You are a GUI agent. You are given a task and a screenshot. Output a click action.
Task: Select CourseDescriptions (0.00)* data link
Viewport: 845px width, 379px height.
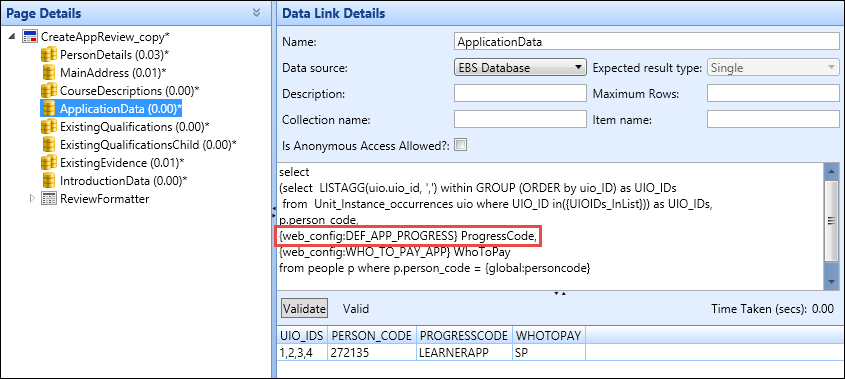(x=130, y=90)
